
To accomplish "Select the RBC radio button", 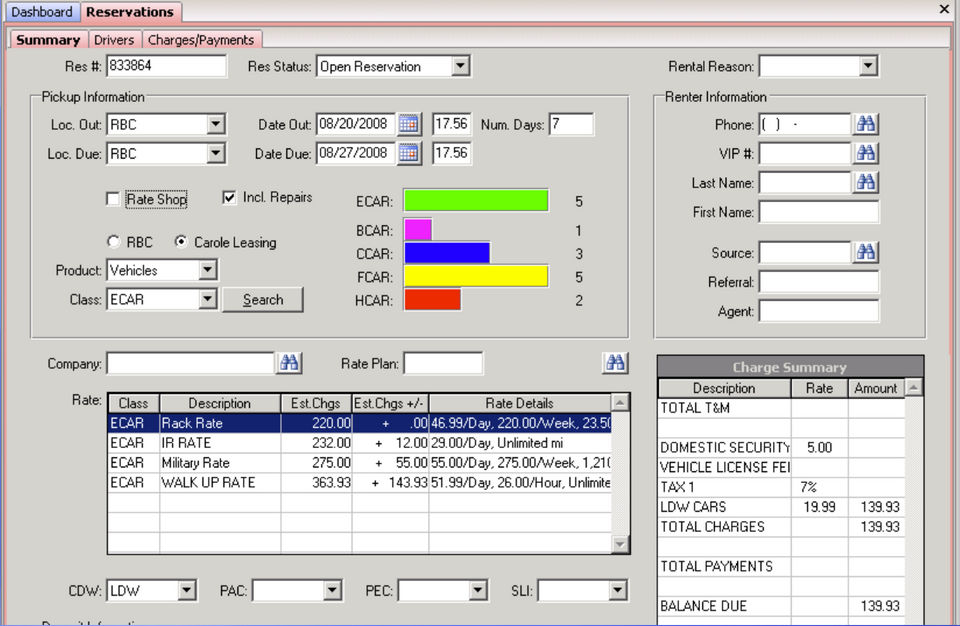I will click(113, 242).
